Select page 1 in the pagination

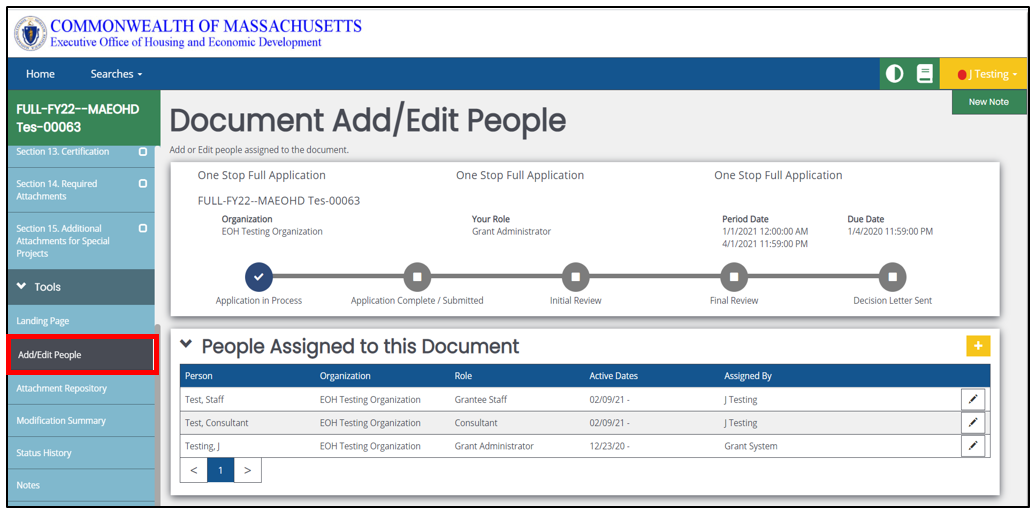(x=220, y=470)
